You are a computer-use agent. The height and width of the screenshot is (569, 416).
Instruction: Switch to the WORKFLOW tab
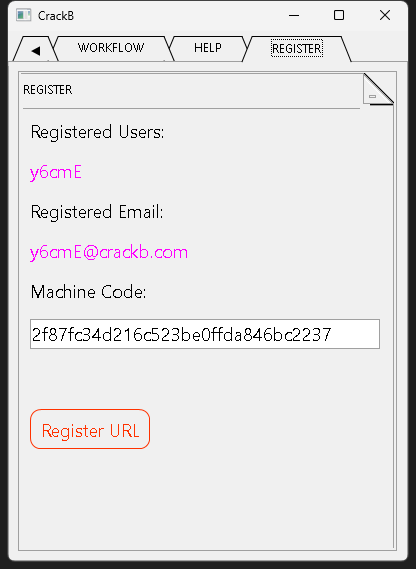point(111,48)
